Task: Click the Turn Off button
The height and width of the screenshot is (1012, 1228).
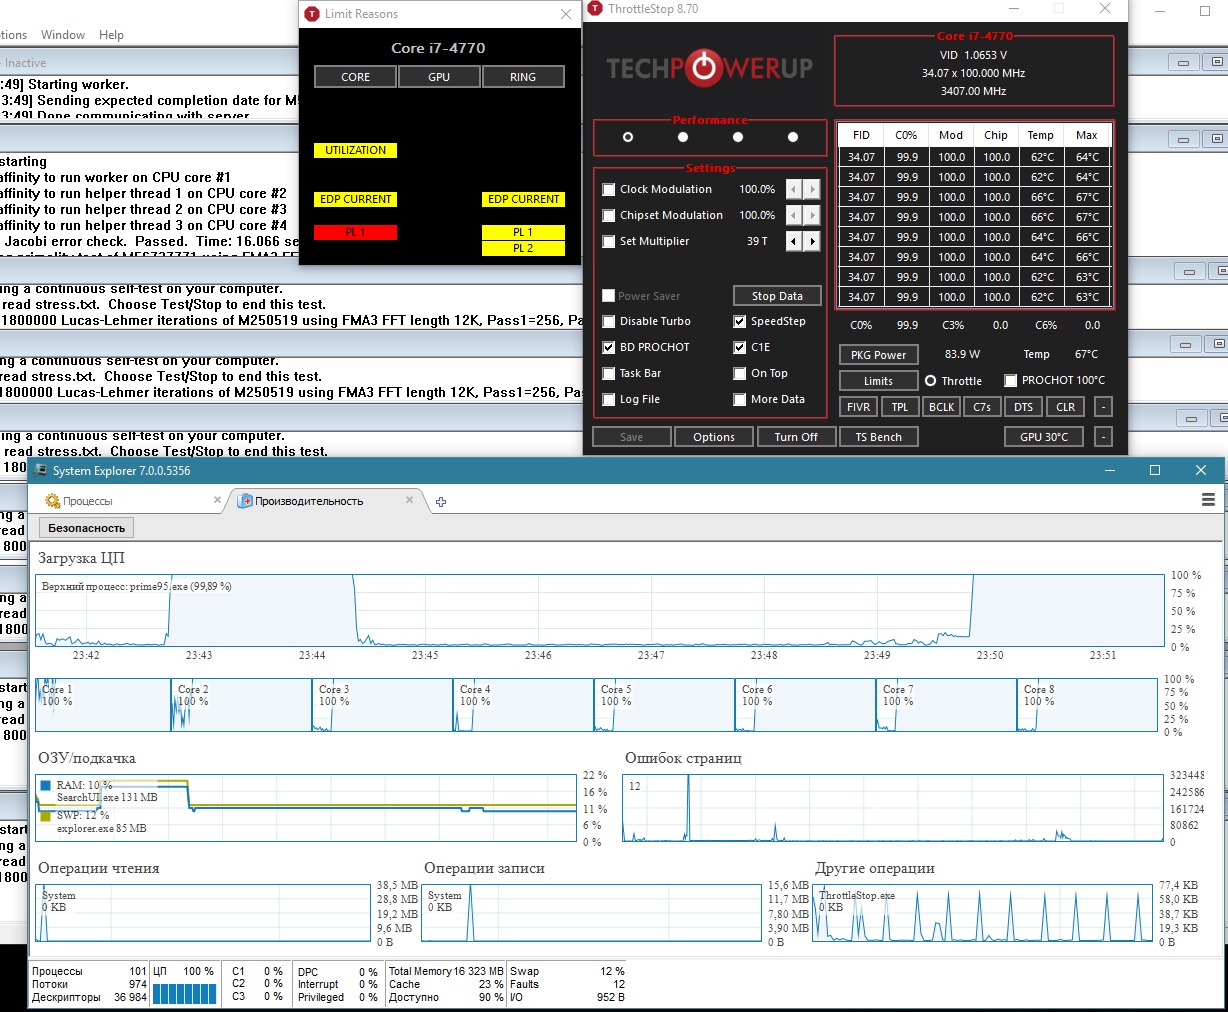Action: (796, 437)
